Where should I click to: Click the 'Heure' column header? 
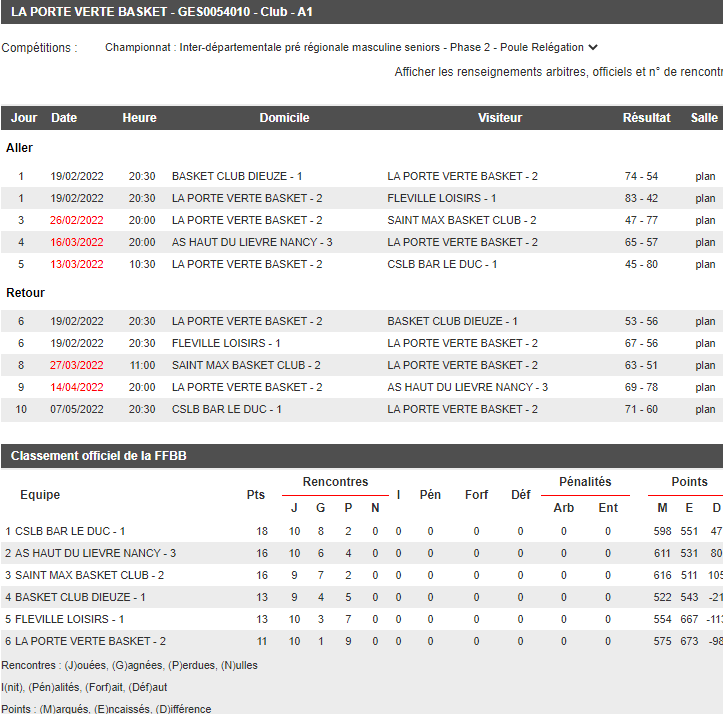coord(139,118)
